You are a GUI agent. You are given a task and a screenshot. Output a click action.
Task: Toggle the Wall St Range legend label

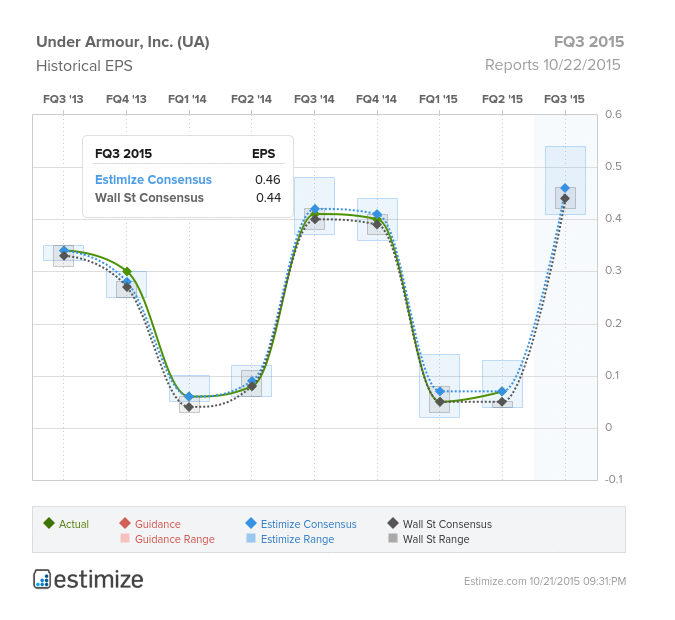point(436,539)
